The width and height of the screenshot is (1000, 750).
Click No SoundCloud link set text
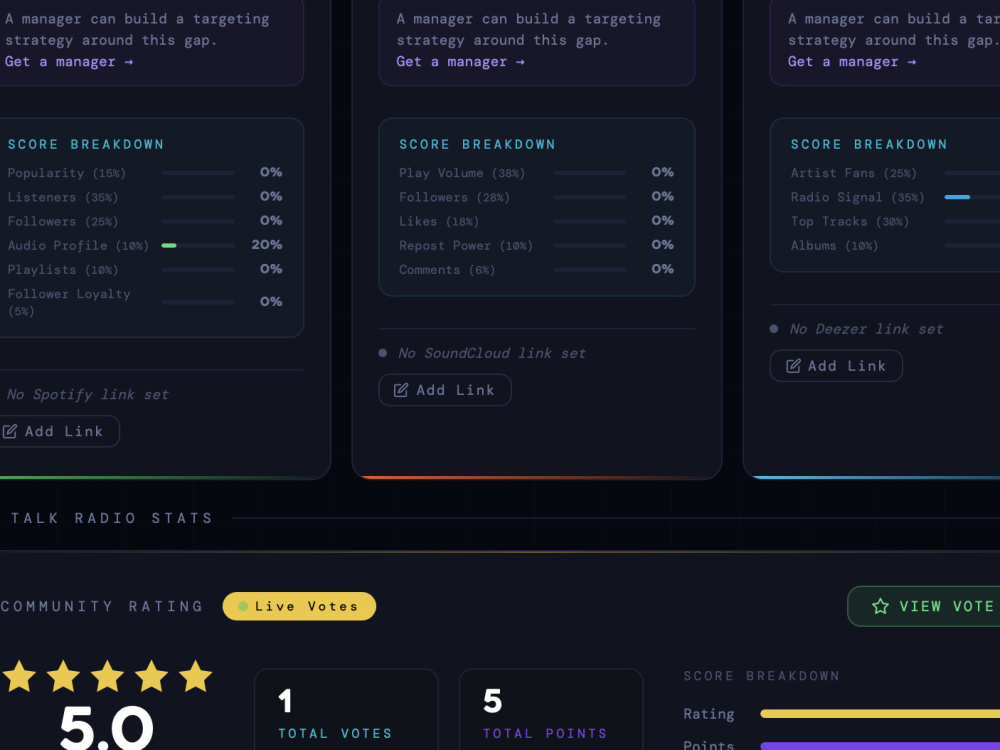point(492,353)
